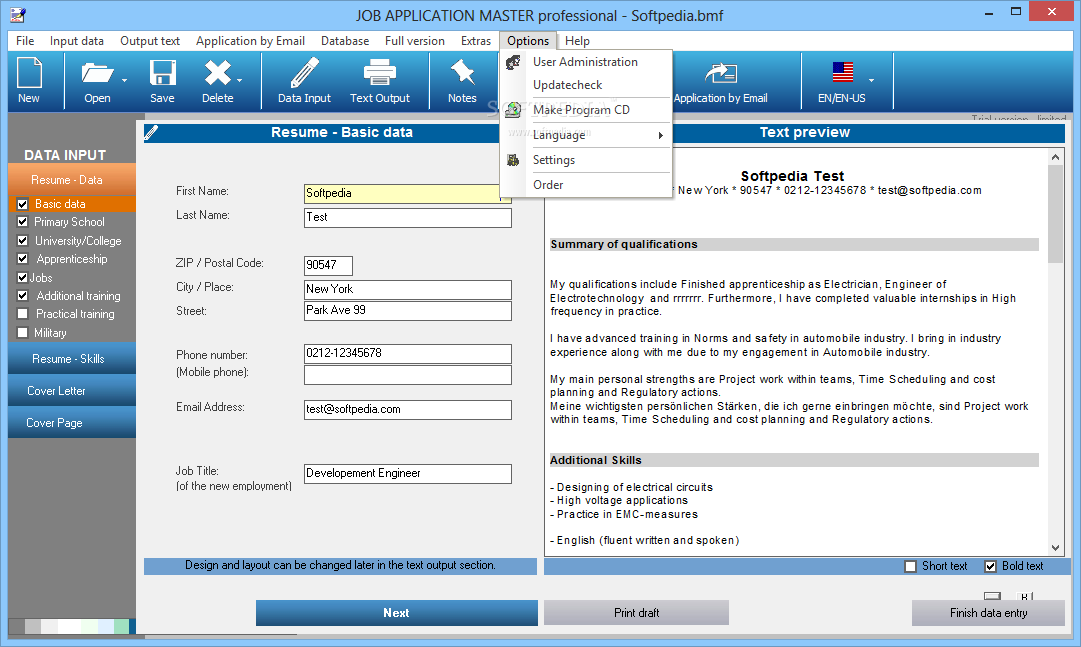
Task: Expand the language flag dropdown arrow
Action: click(x=871, y=81)
